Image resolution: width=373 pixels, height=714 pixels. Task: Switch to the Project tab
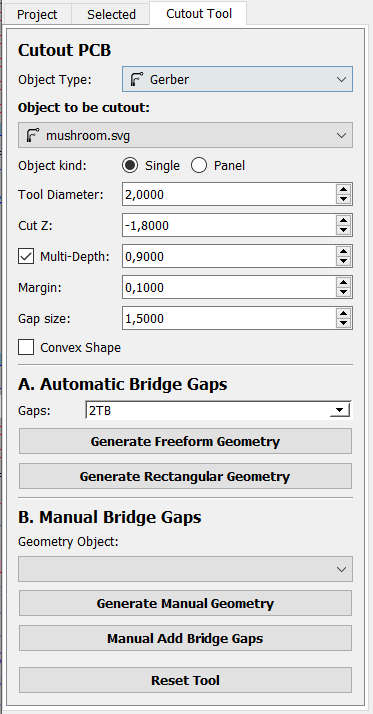[37, 15]
